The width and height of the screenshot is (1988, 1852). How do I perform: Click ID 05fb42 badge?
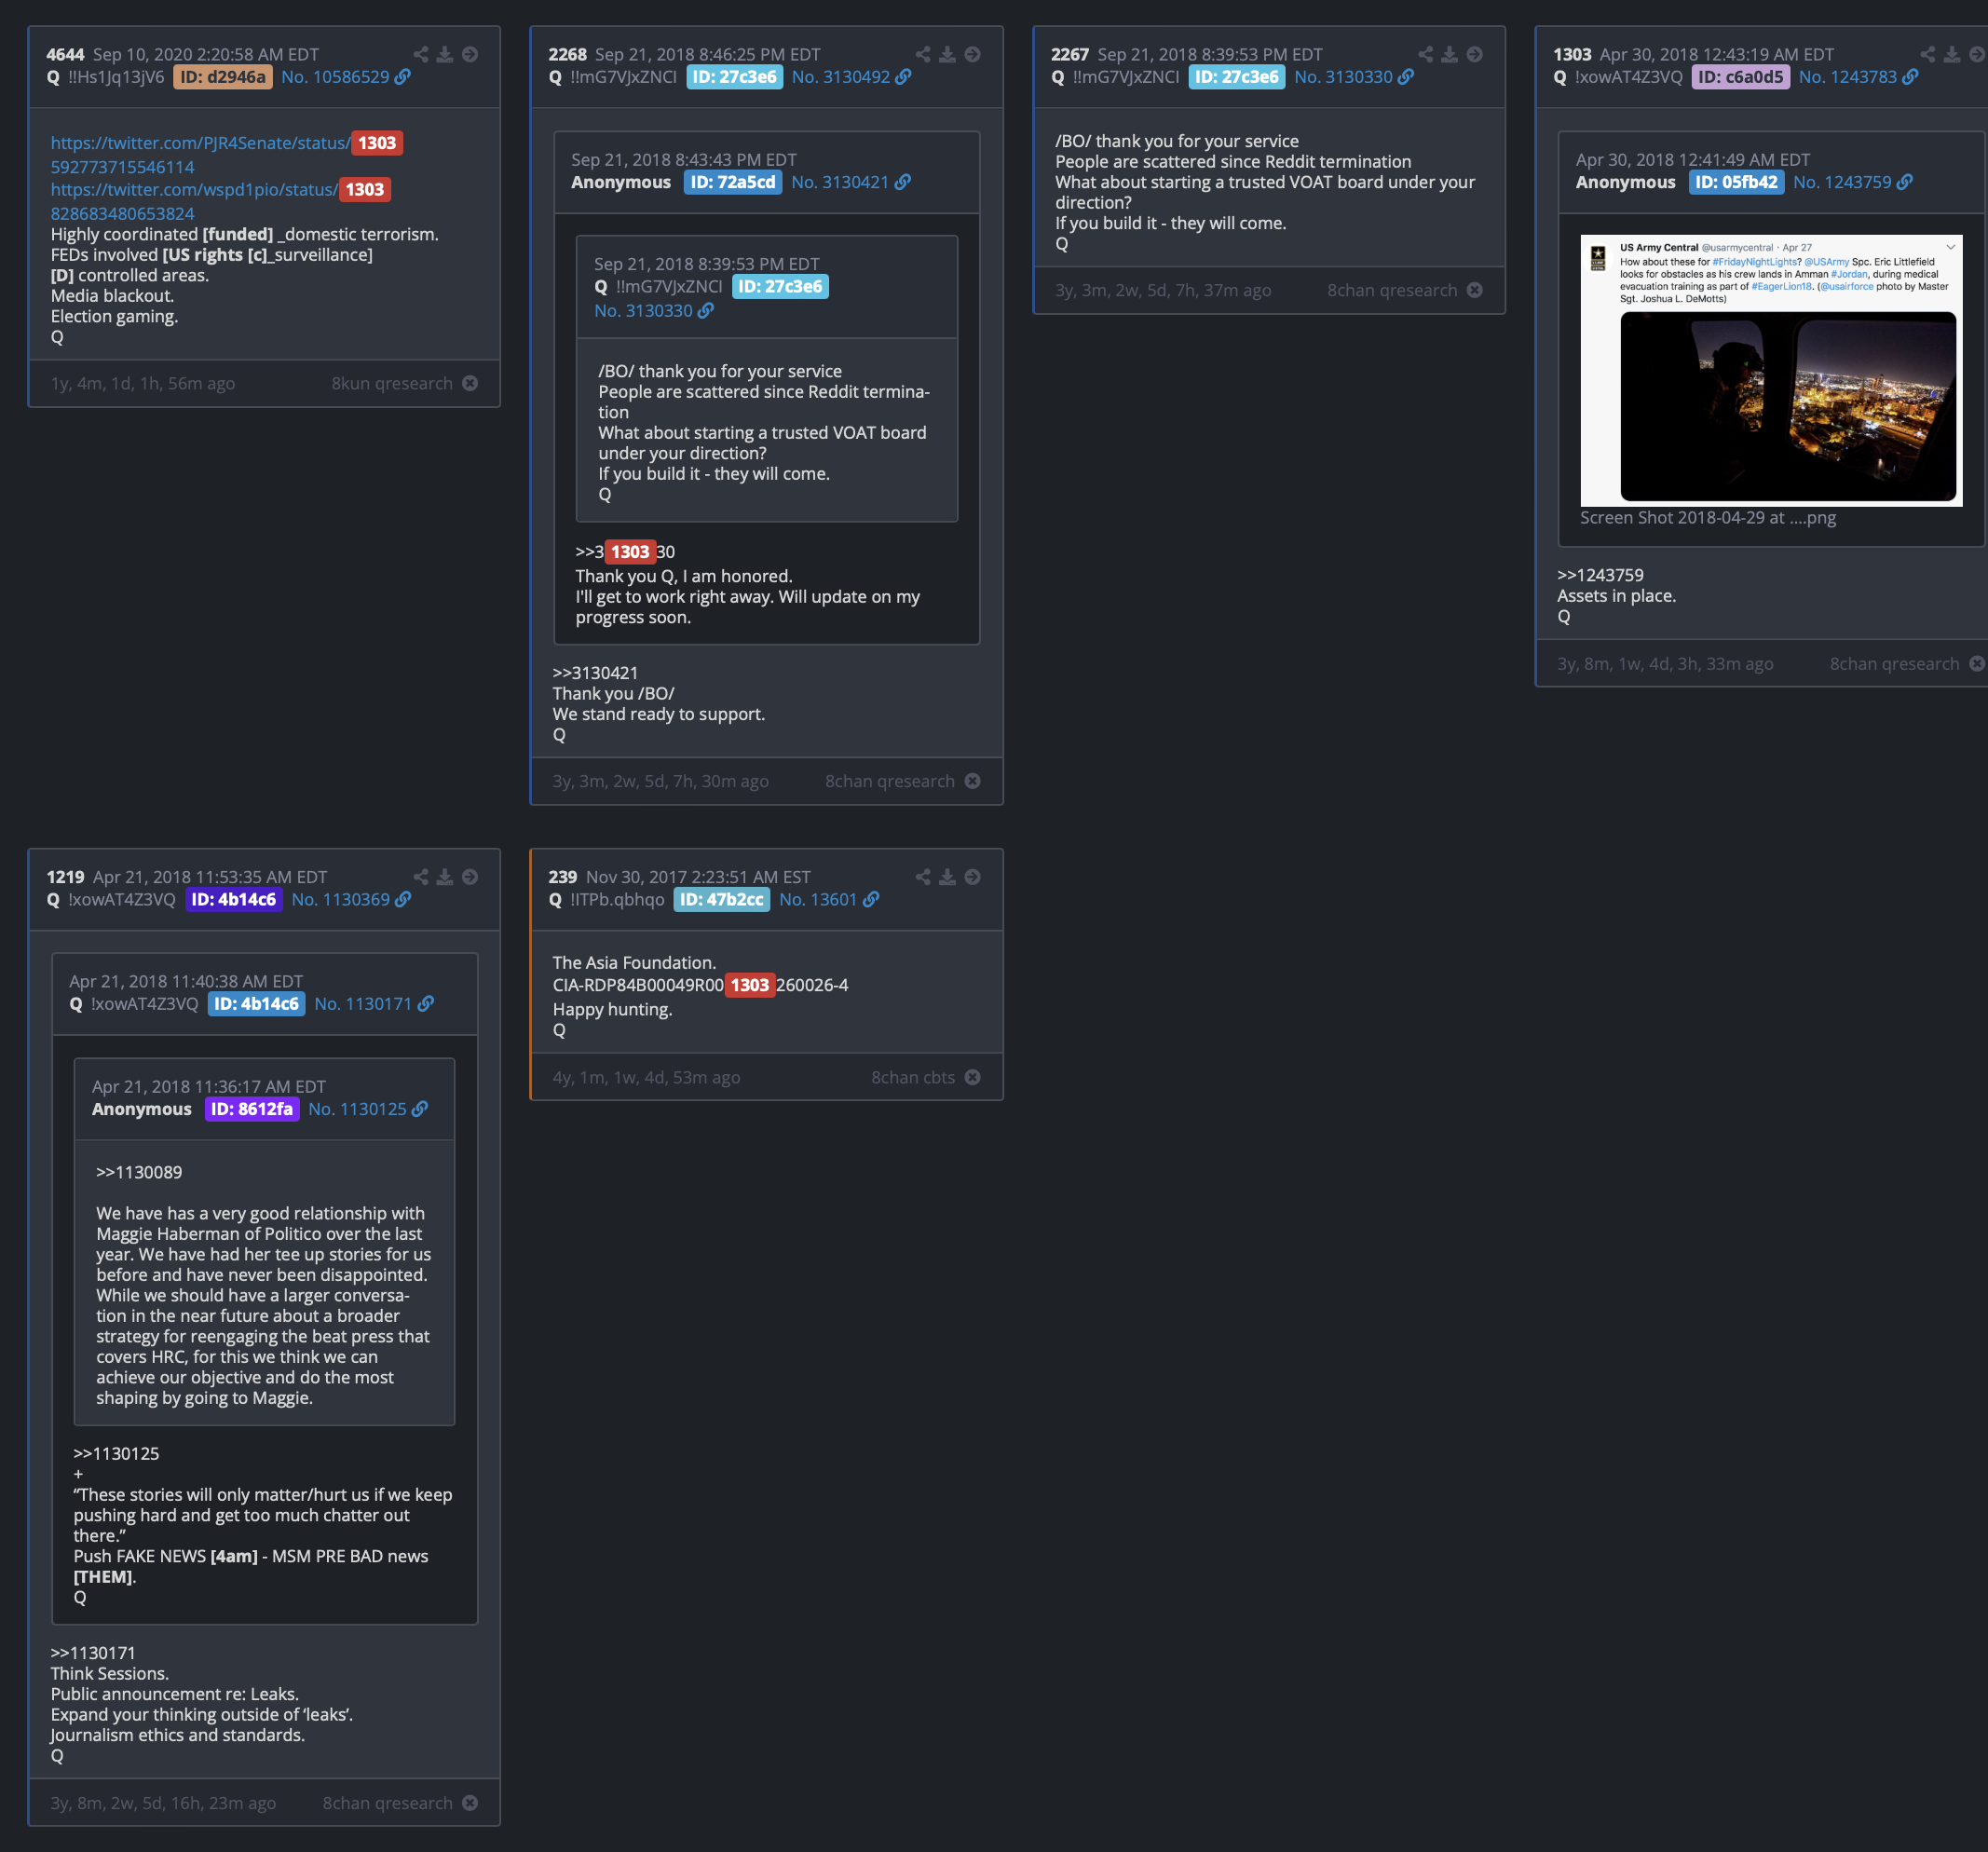tap(1736, 182)
